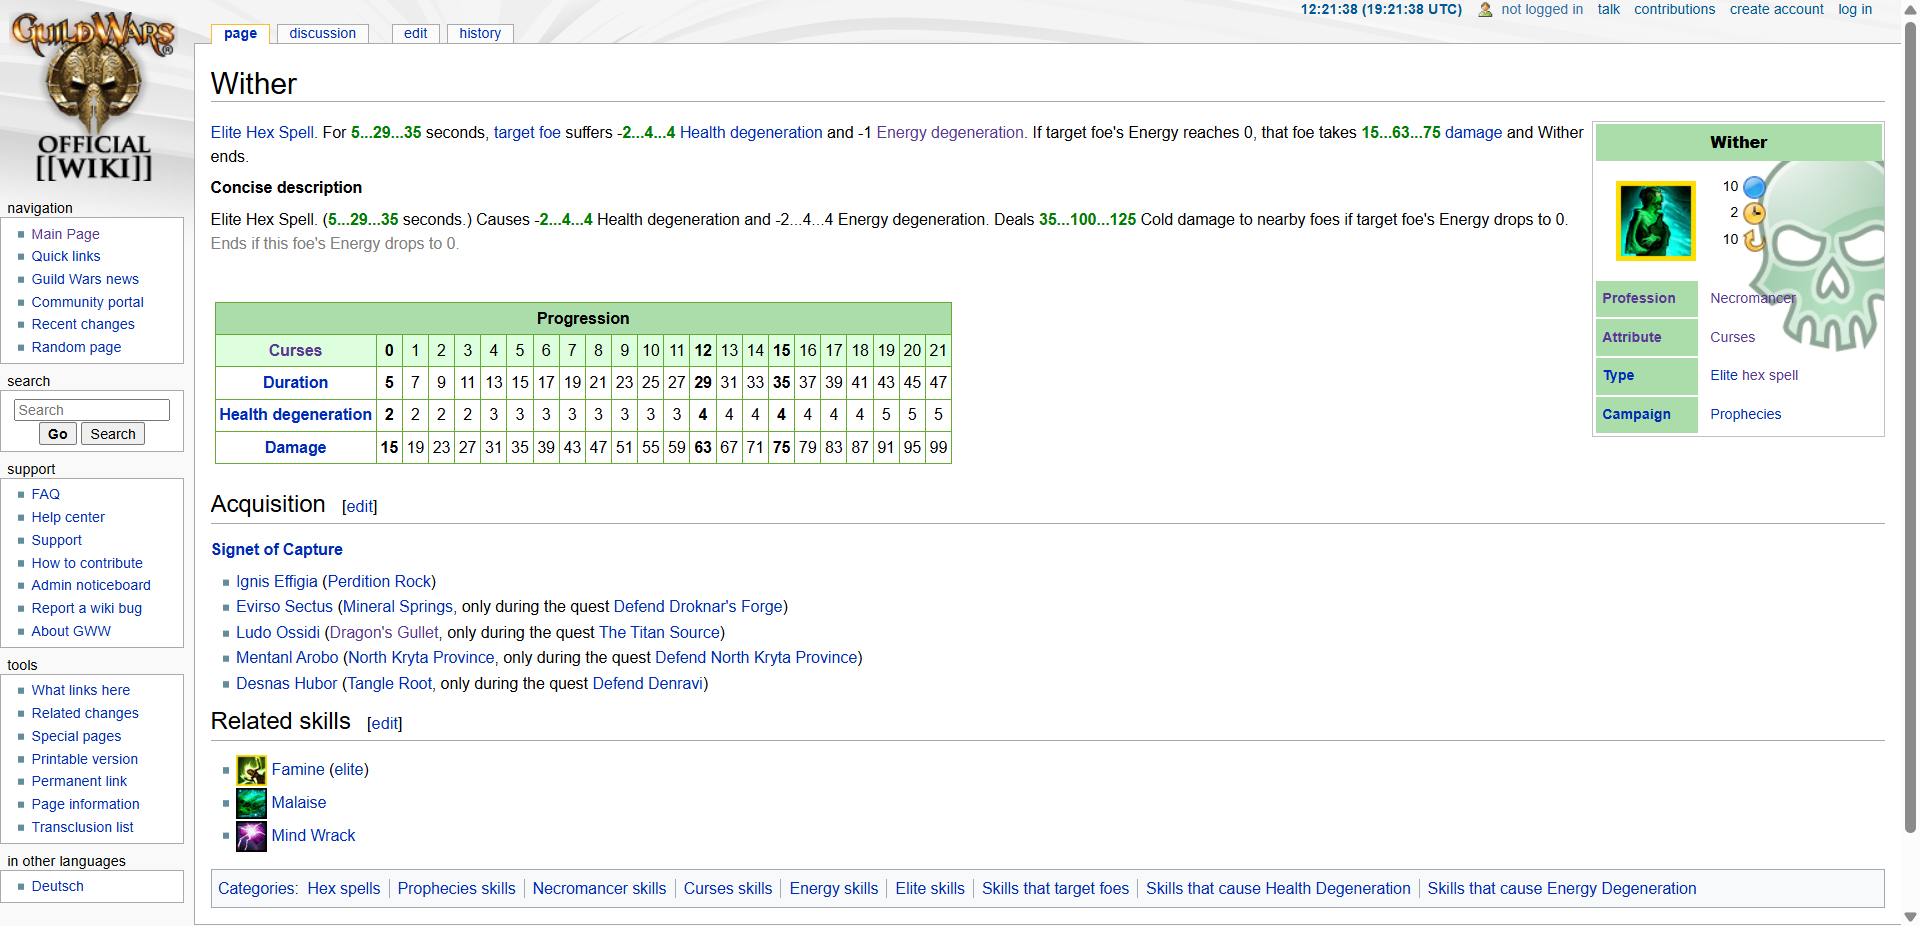Open Elite Hex Spell link in description

pos(262,133)
